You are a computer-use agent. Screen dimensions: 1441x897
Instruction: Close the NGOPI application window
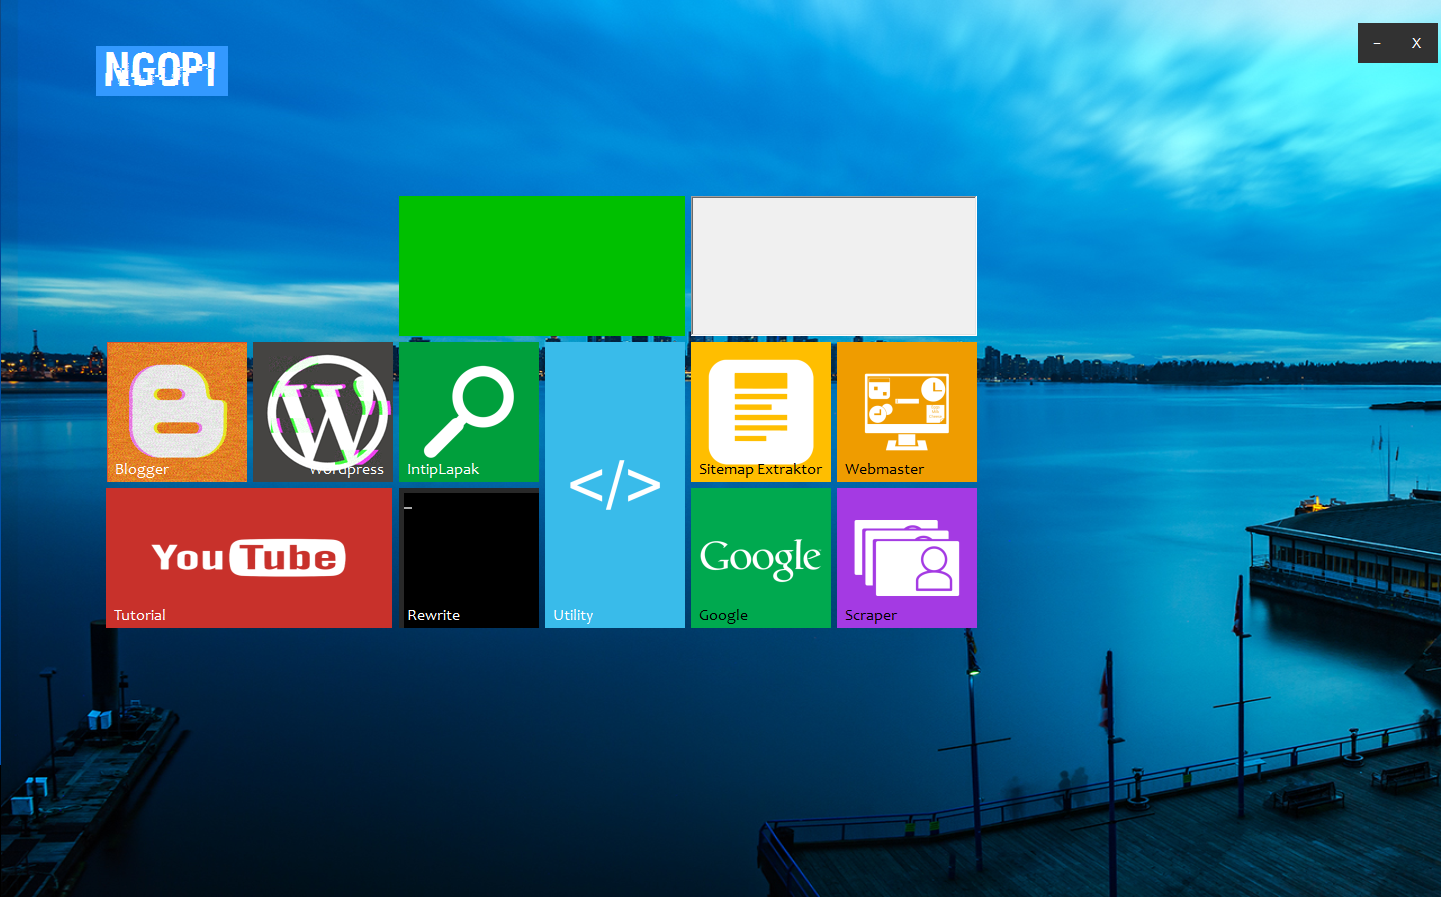click(1416, 43)
